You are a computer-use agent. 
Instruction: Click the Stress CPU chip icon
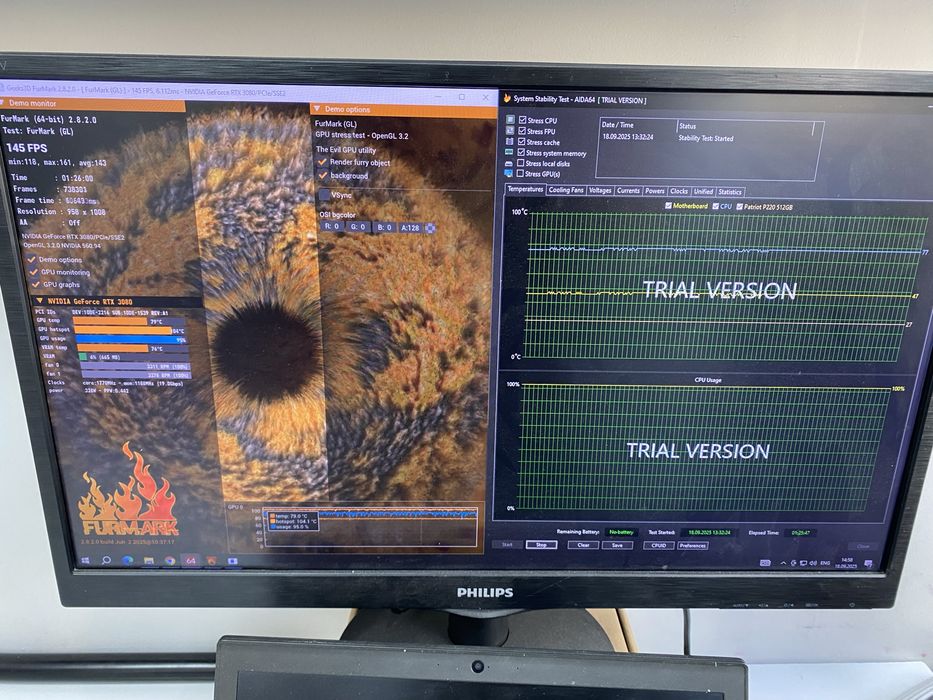pyautogui.click(x=510, y=120)
